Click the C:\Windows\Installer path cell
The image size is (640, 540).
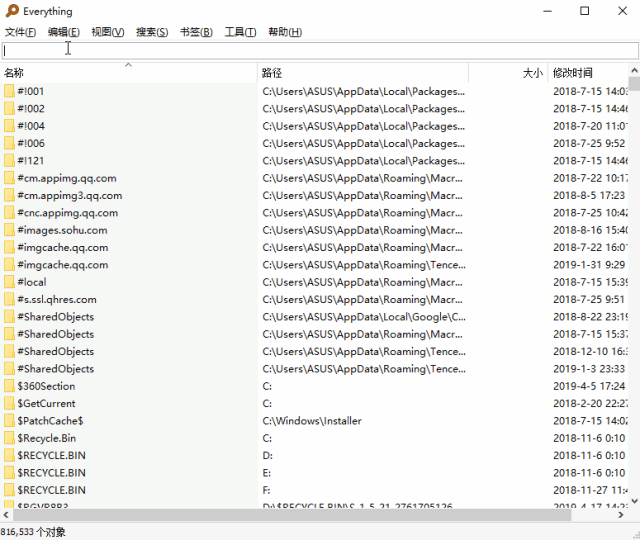pos(312,421)
